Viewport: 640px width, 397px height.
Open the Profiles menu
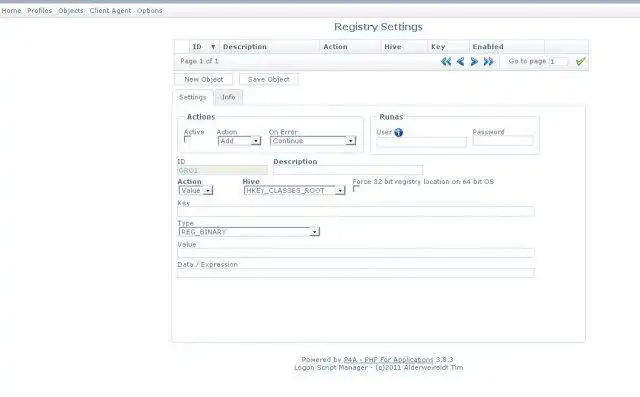point(40,11)
